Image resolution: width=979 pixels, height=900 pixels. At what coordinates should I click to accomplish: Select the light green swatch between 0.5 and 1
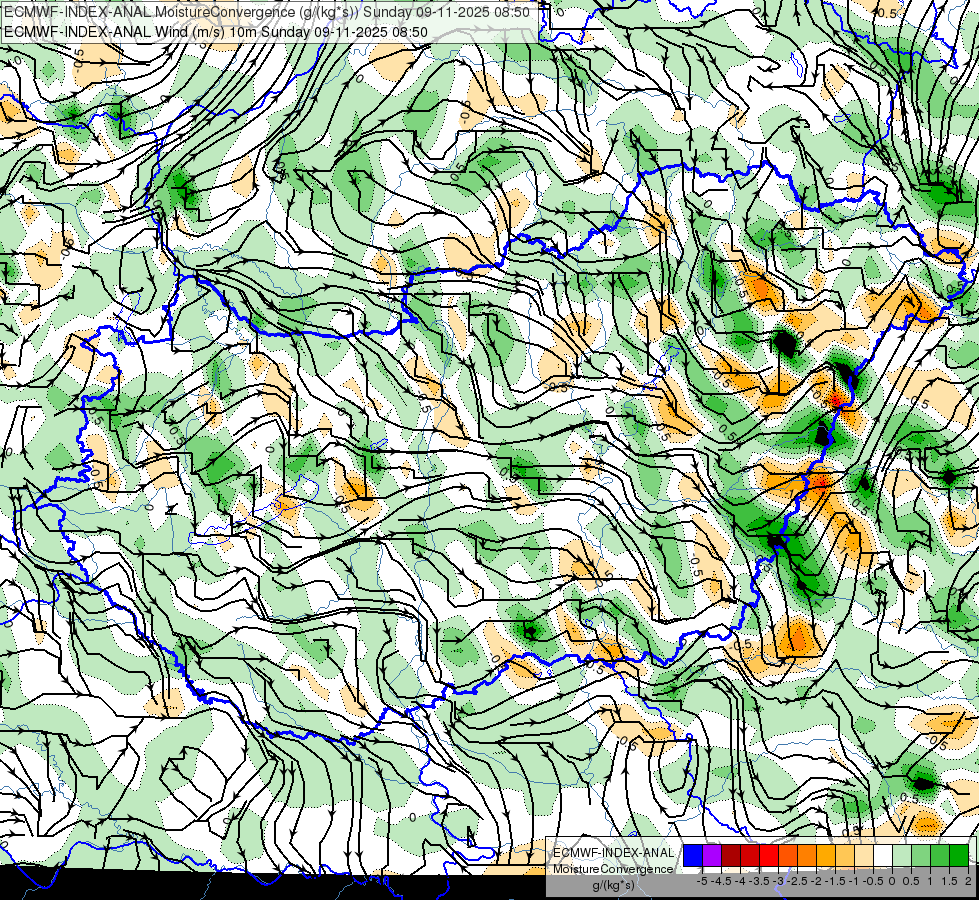tap(921, 855)
